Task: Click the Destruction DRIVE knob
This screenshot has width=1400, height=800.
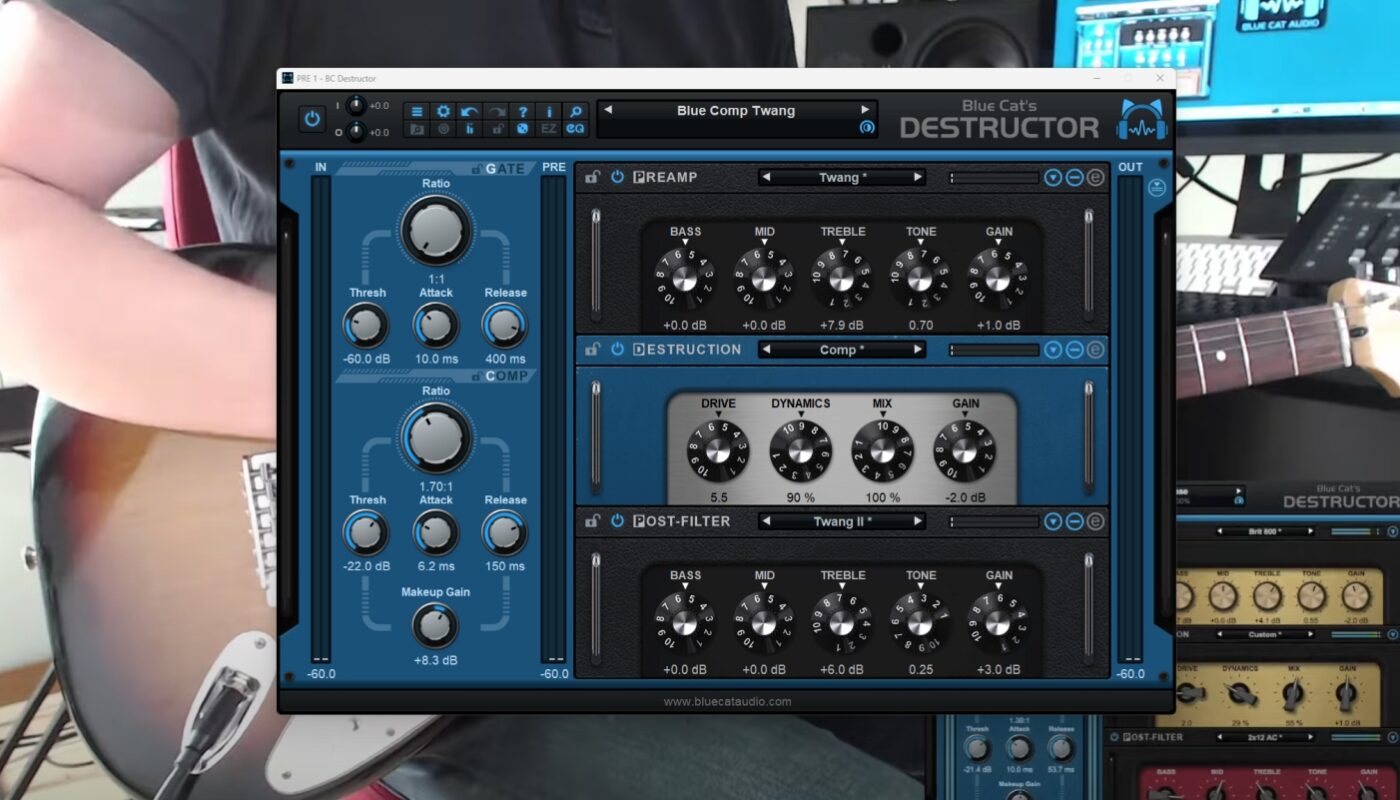Action: click(718, 450)
